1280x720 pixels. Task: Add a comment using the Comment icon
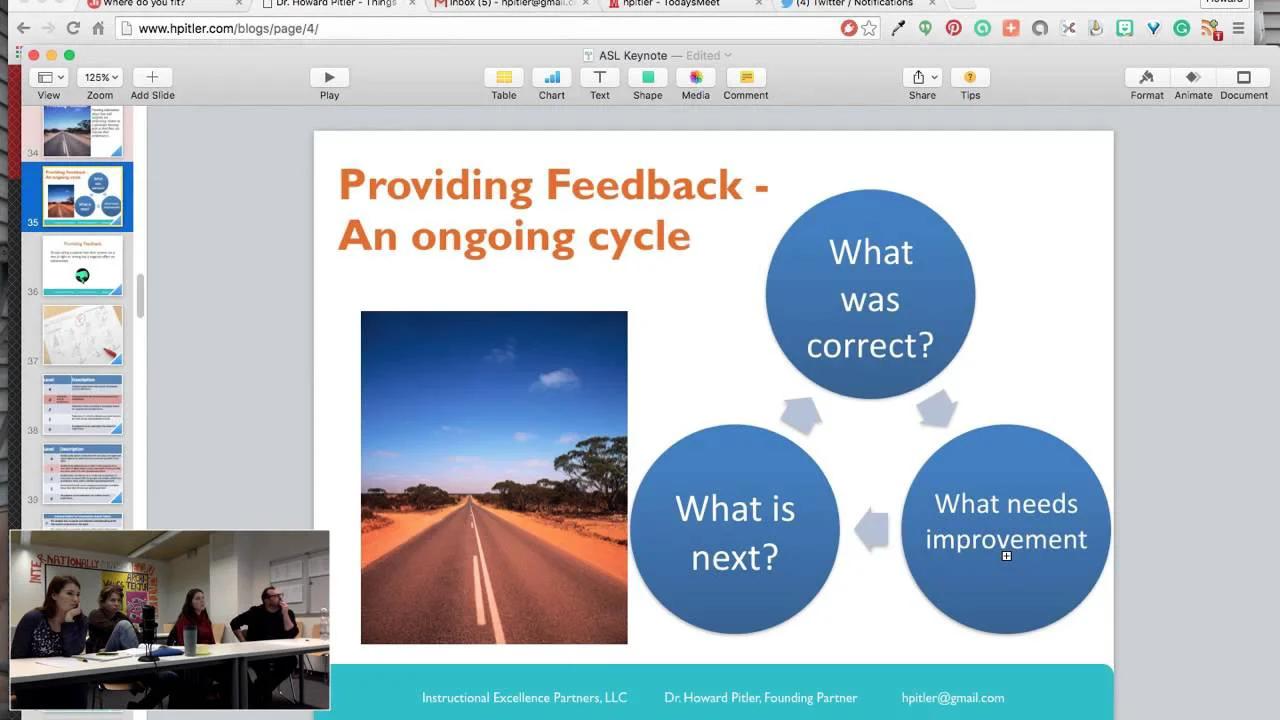click(x=745, y=78)
